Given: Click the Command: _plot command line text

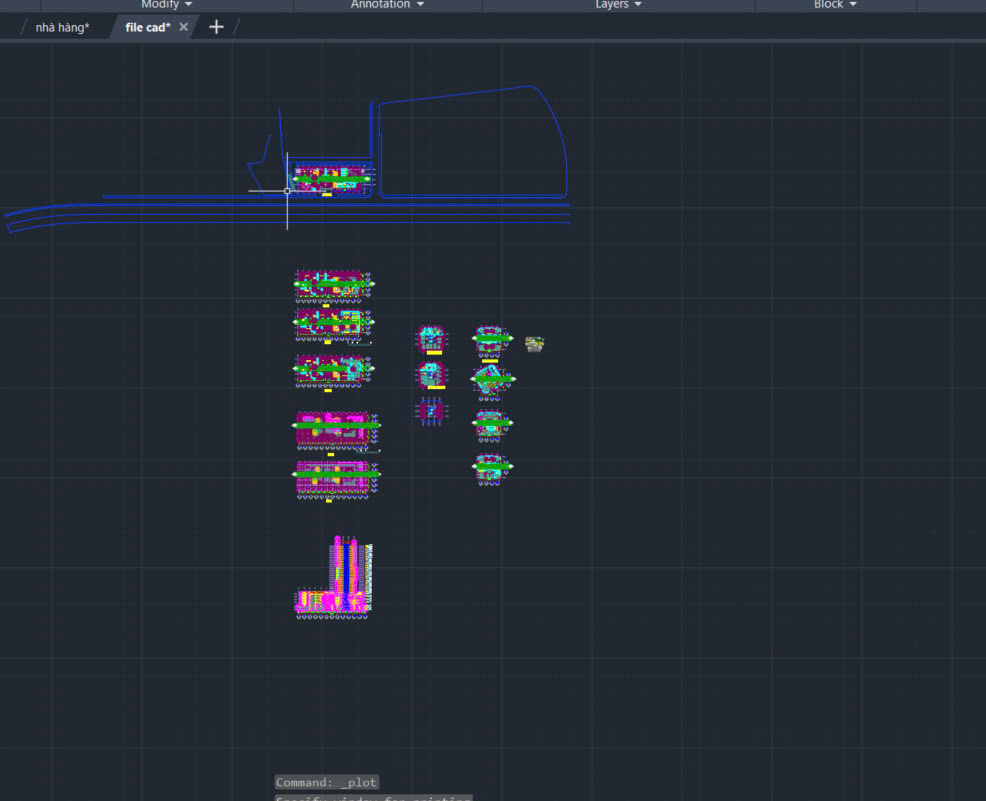Looking at the screenshot, I should (x=326, y=782).
